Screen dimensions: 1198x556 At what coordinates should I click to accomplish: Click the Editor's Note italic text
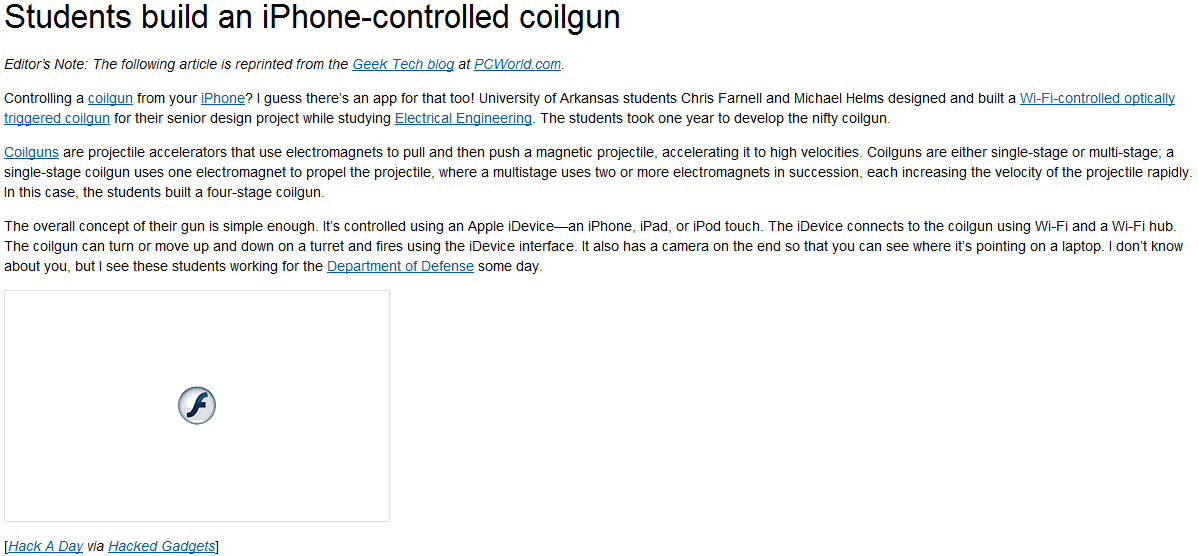pos(47,64)
